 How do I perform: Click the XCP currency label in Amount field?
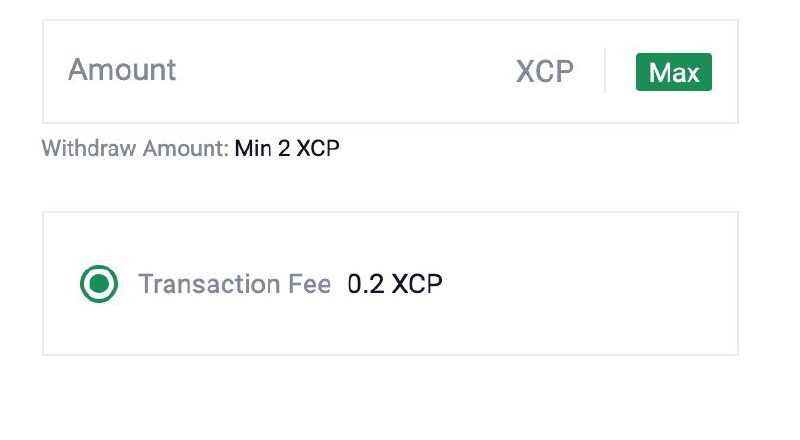click(x=545, y=71)
